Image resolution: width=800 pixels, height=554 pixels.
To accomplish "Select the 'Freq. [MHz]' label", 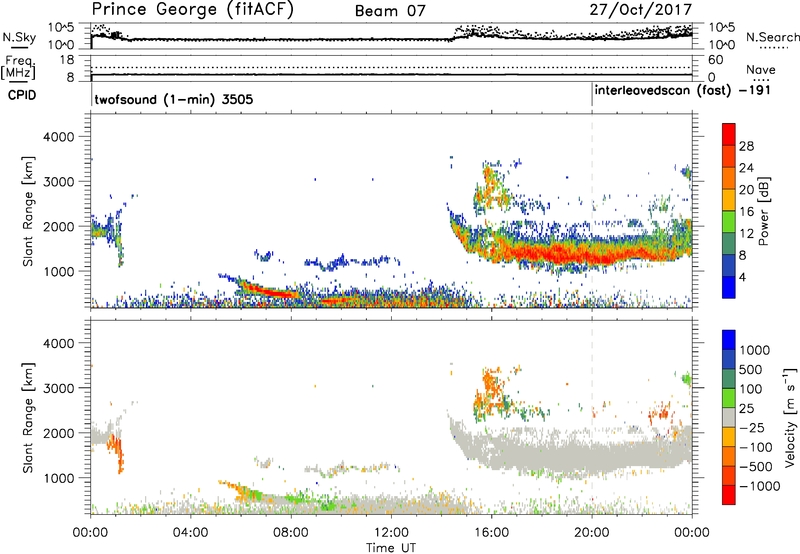I will click(19, 68).
